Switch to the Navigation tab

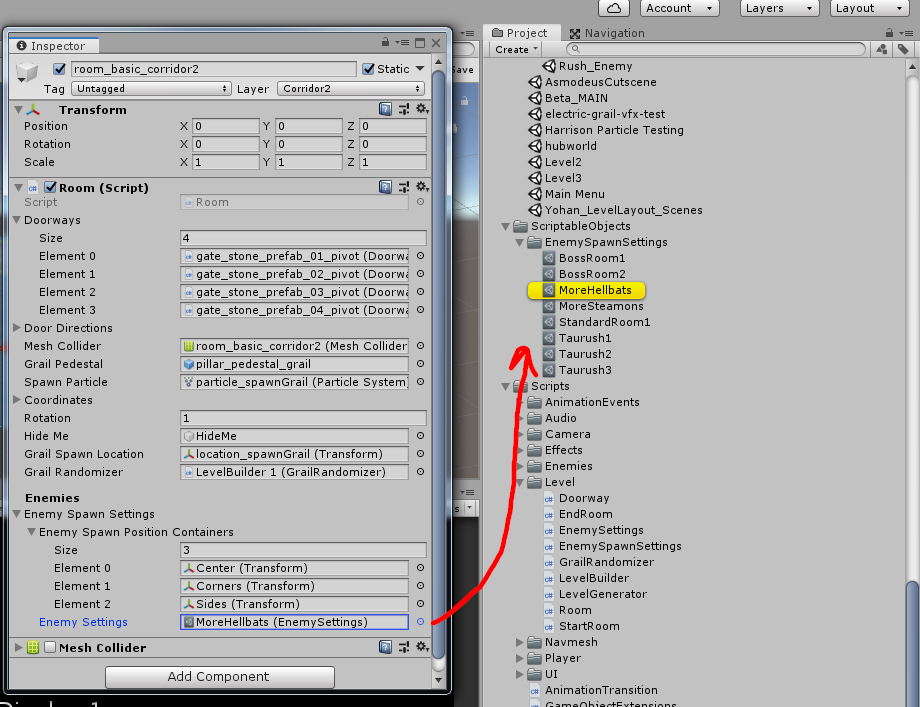tap(607, 33)
